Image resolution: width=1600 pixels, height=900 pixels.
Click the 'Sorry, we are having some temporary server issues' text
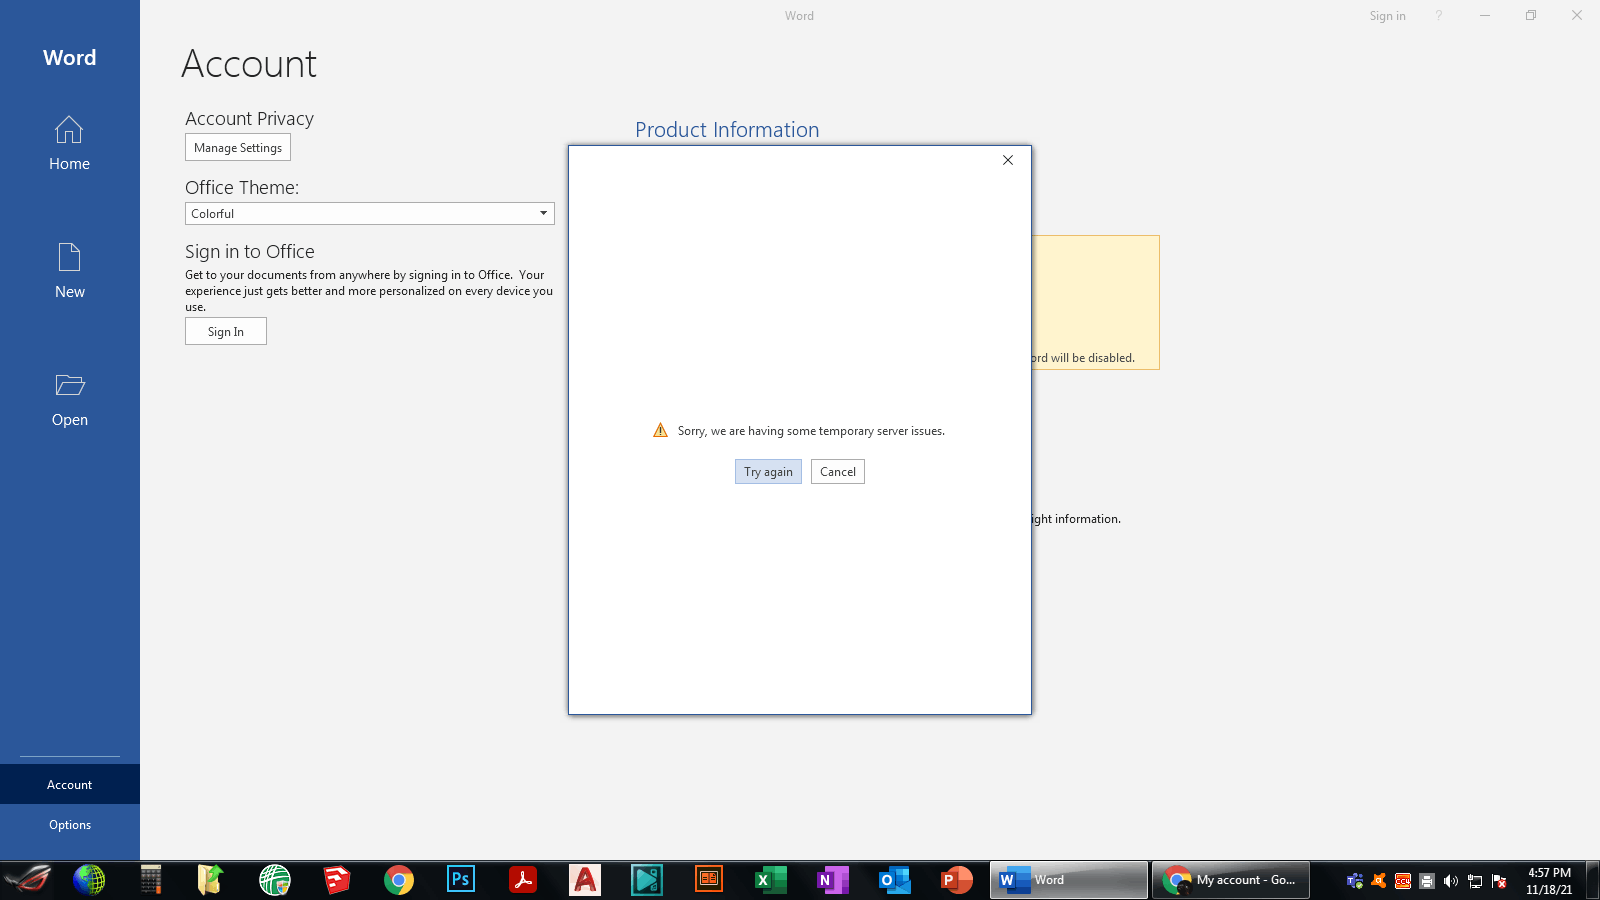click(x=811, y=431)
